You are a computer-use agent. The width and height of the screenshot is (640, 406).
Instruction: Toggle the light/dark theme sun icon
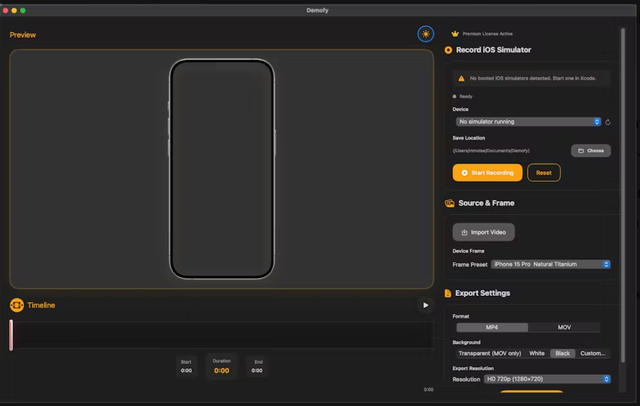[426, 34]
